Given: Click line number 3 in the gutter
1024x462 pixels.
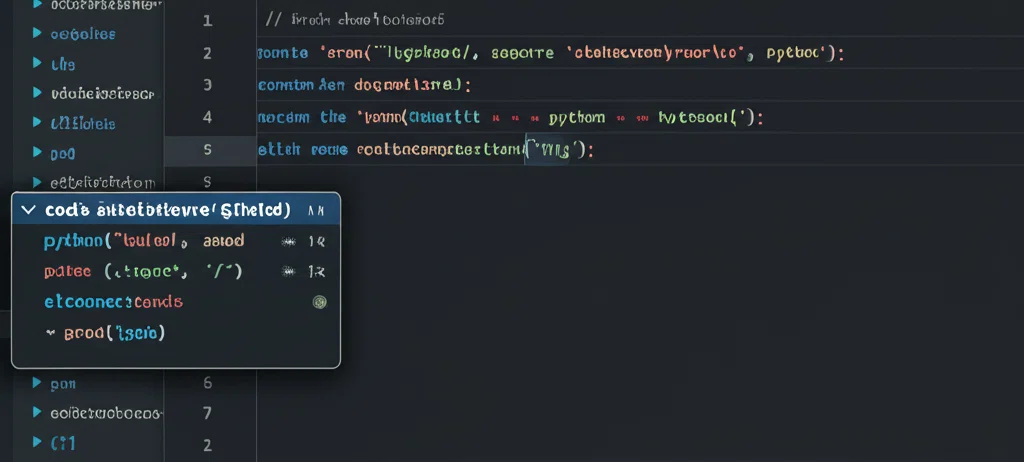Looking at the screenshot, I should tap(208, 85).
